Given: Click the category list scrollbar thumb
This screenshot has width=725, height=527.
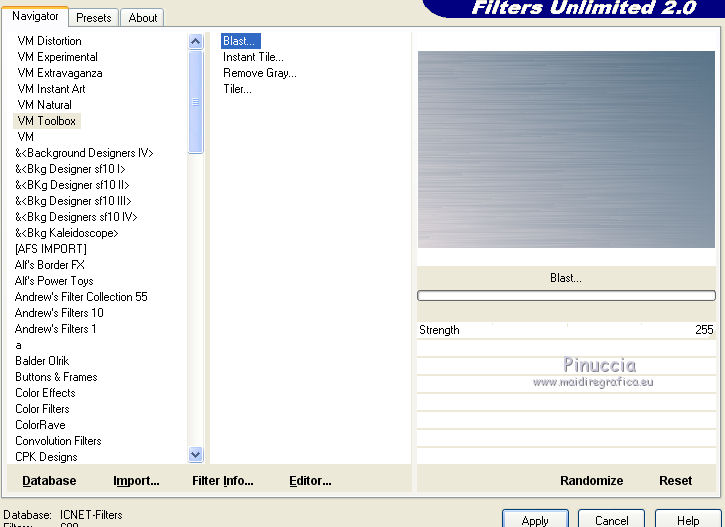Looking at the screenshot, I should tap(196, 102).
